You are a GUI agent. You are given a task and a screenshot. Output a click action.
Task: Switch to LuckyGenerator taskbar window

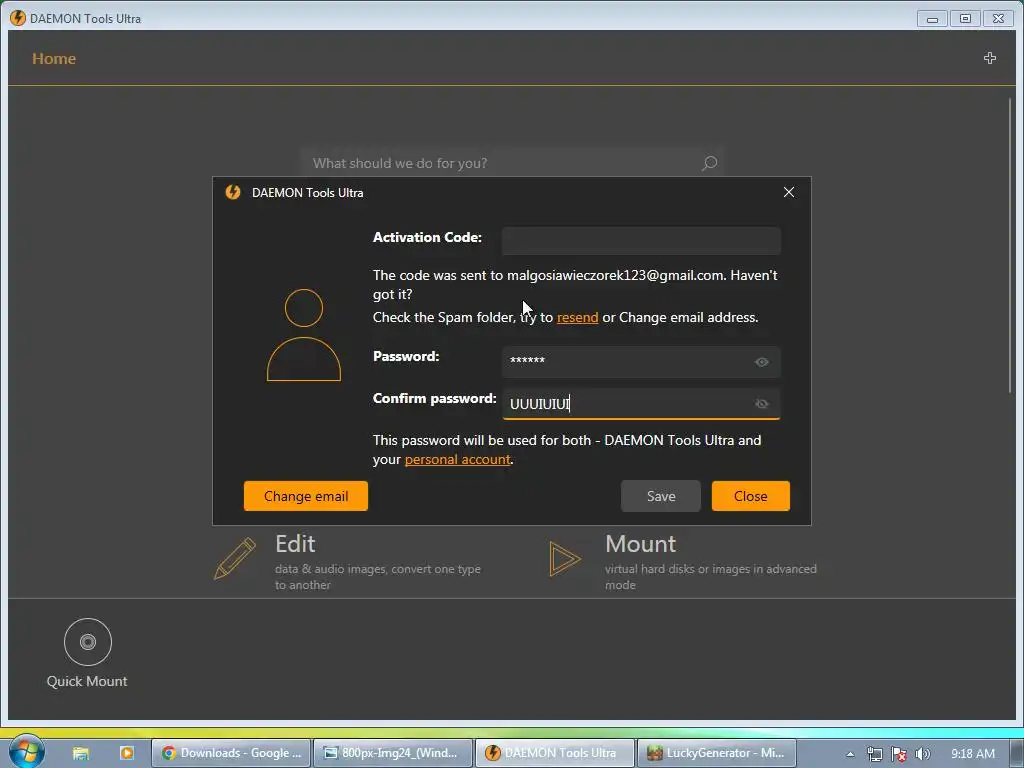click(716, 753)
